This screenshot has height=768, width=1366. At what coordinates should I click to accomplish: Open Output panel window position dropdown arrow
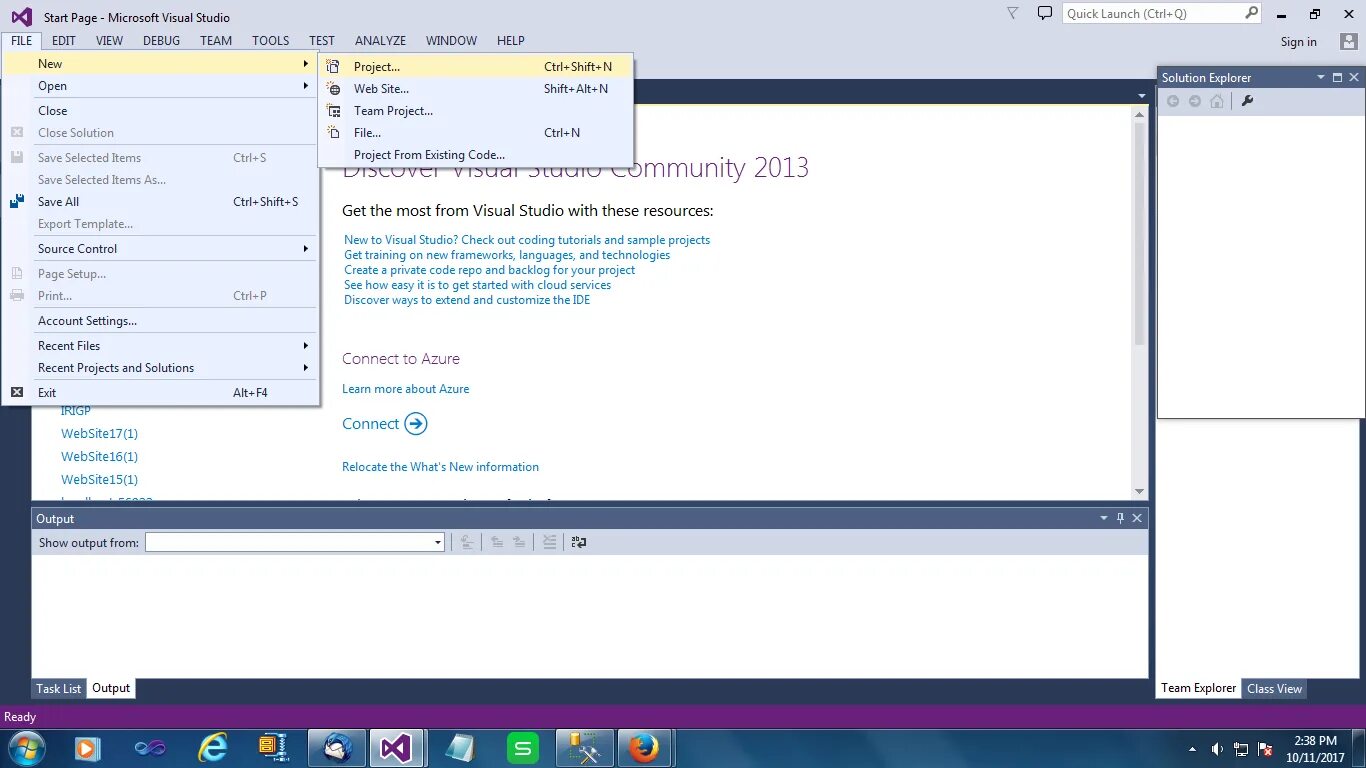point(1104,518)
